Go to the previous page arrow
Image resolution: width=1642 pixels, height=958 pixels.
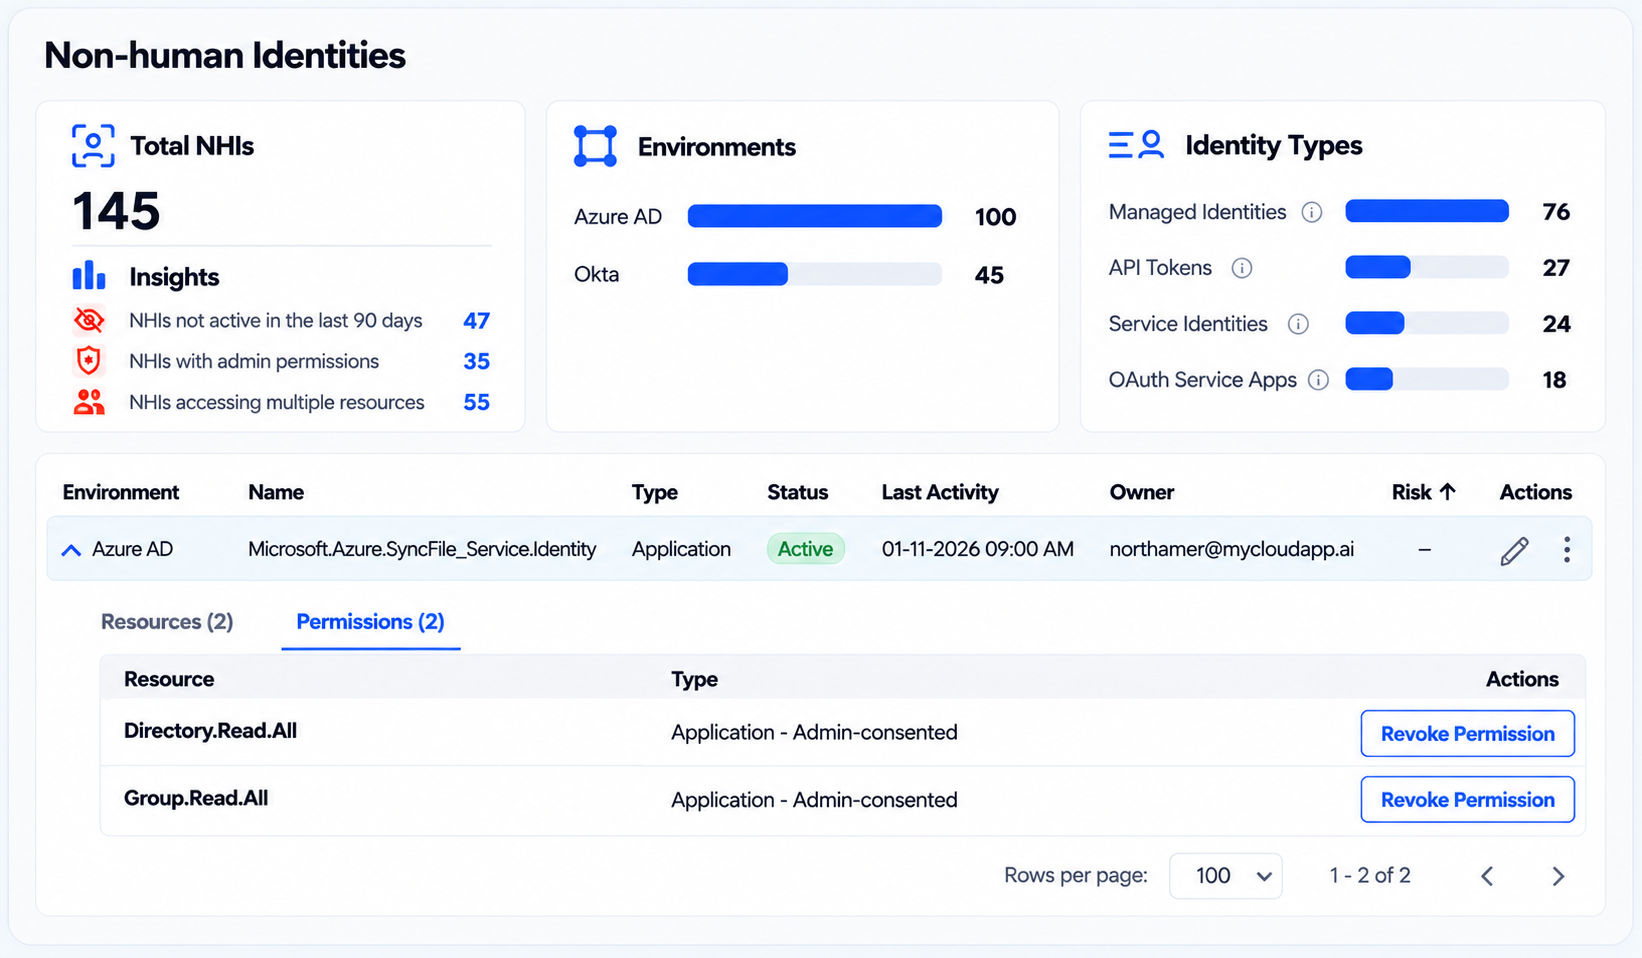(1487, 876)
